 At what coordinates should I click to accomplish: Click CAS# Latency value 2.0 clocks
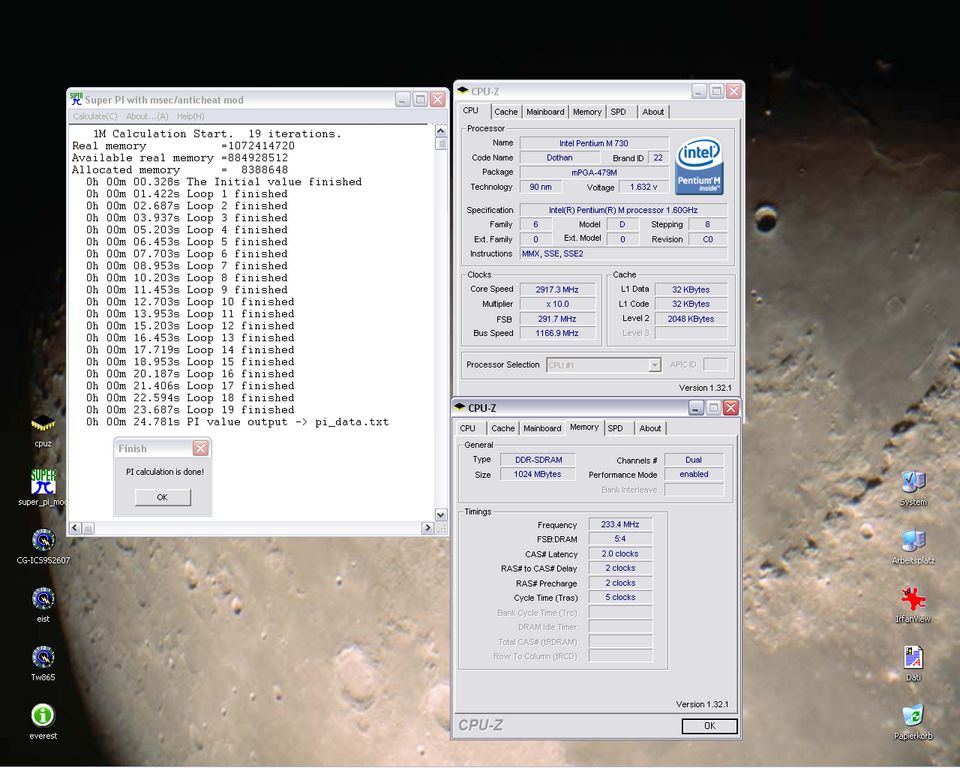pyautogui.click(x=620, y=554)
